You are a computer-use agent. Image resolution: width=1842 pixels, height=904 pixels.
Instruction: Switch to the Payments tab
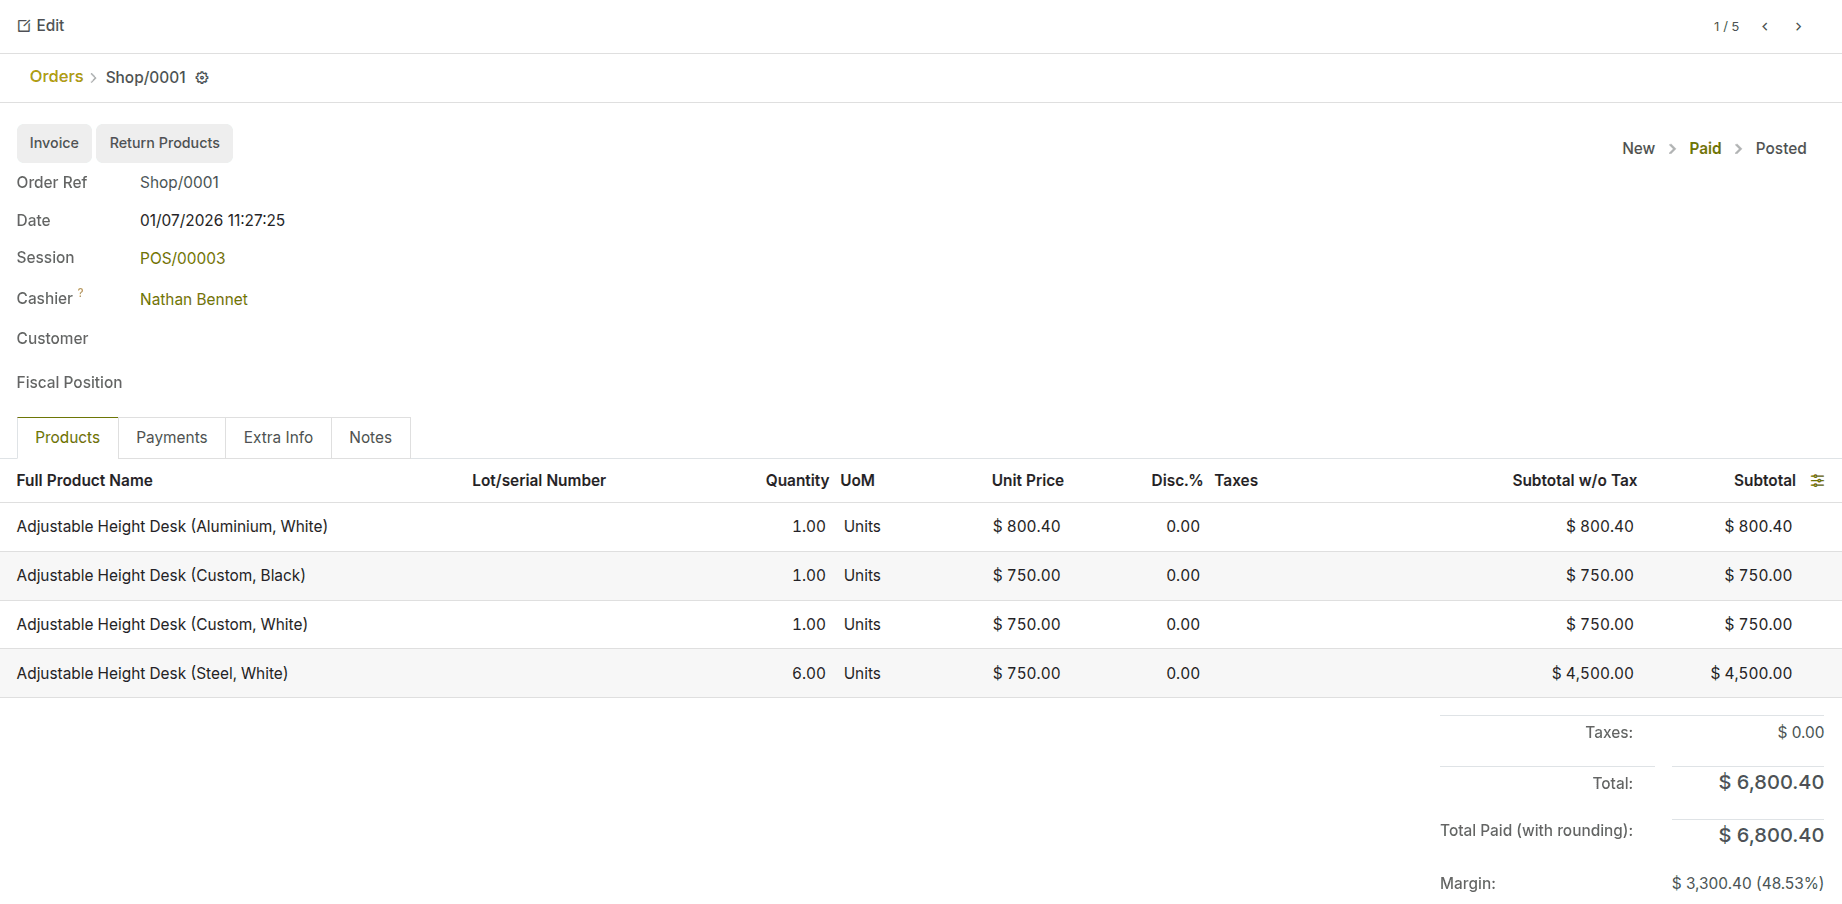click(x=171, y=437)
